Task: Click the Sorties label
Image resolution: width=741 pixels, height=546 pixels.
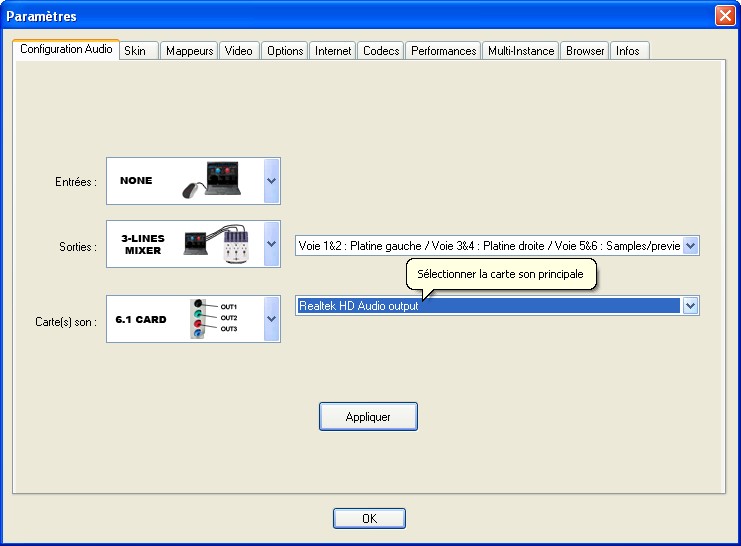Action: [78, 247]
